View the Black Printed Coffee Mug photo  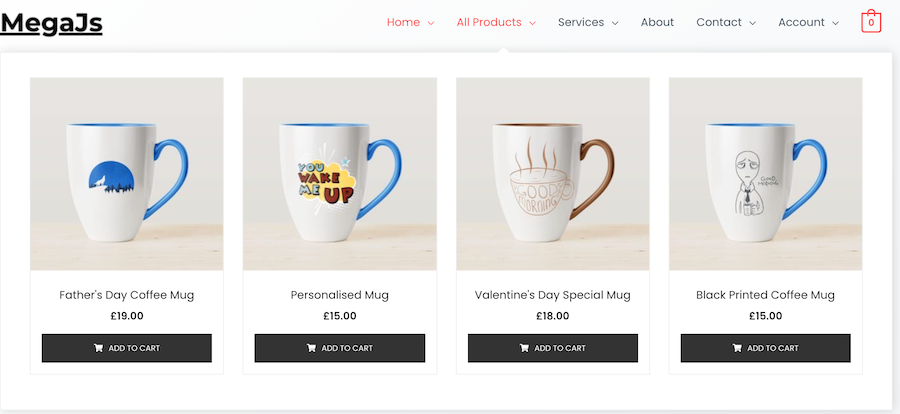tap(766, 174)
